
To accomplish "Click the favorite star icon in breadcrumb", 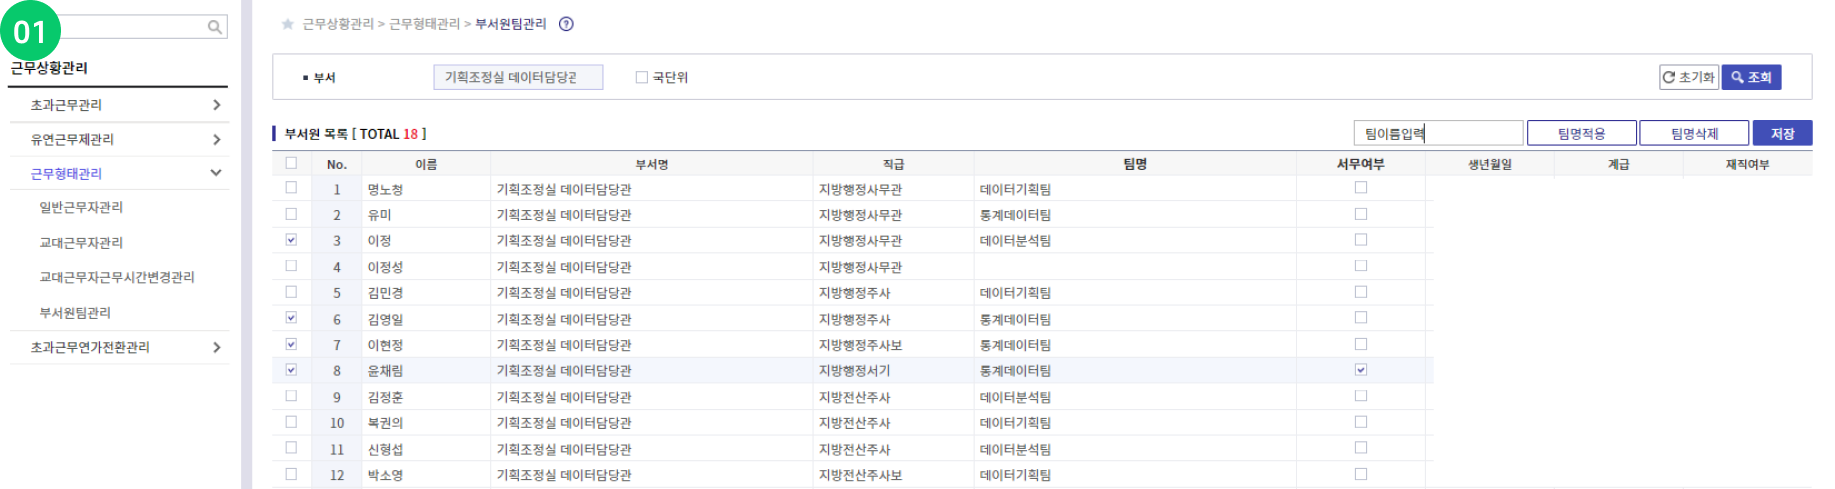I will coord(288,24).
